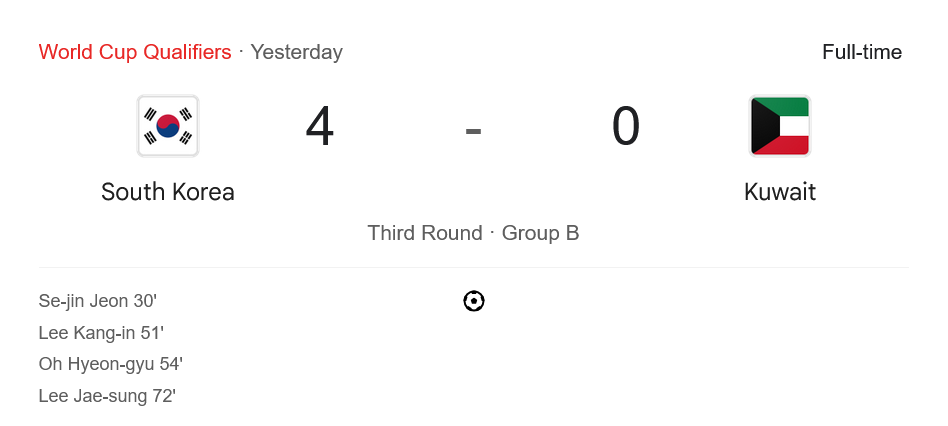Click the Group B label
Image resolution: width=948 pixels, height=426 pixels.
click(540, 233)
